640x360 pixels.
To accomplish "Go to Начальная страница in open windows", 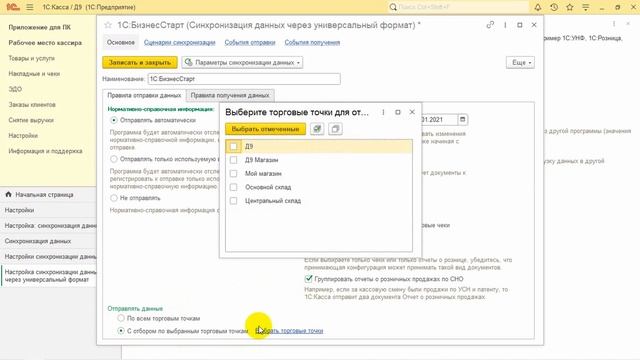I will point(48,195).
